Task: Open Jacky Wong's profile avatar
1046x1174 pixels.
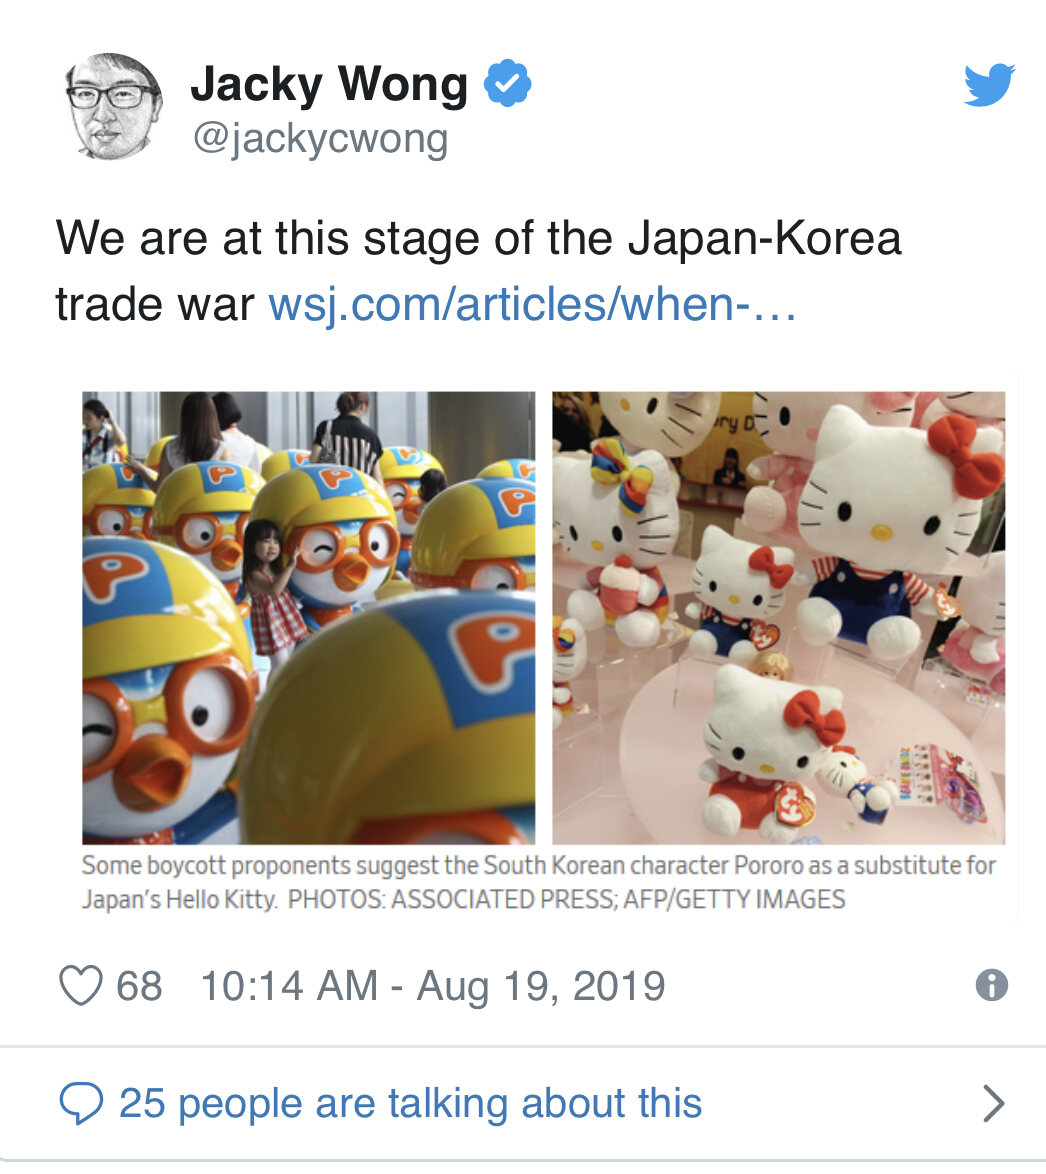Action: click(113, 106)
